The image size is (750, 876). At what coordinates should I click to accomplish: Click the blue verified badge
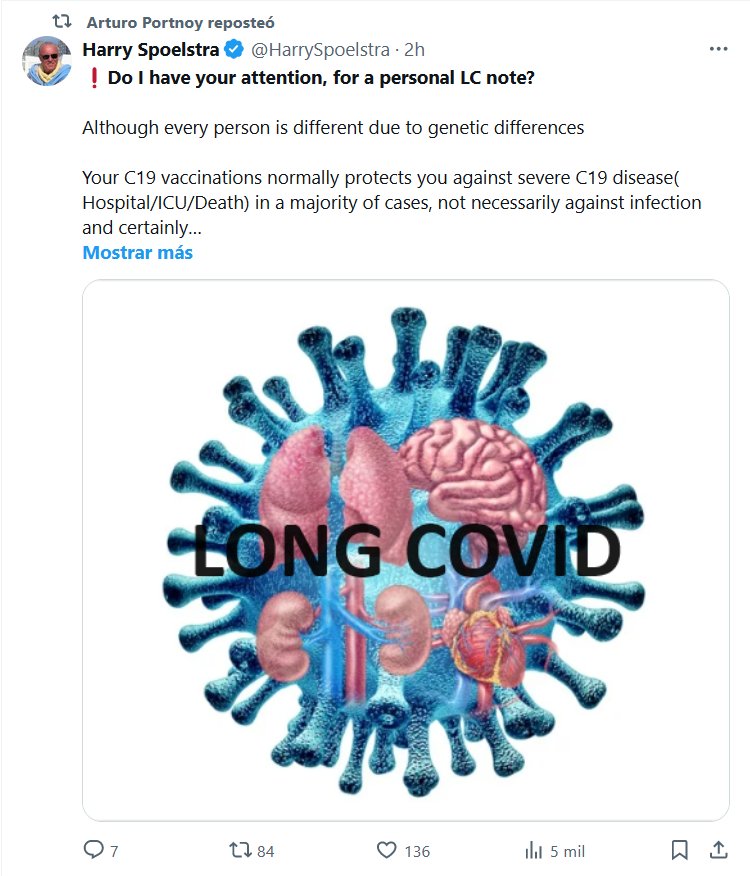tap(233, 49)
